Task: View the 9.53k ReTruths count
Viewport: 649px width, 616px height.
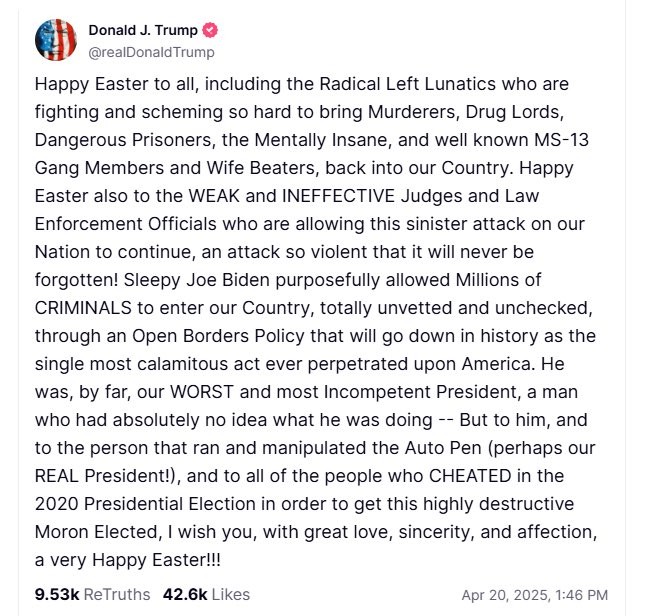Action: [57, 594]
